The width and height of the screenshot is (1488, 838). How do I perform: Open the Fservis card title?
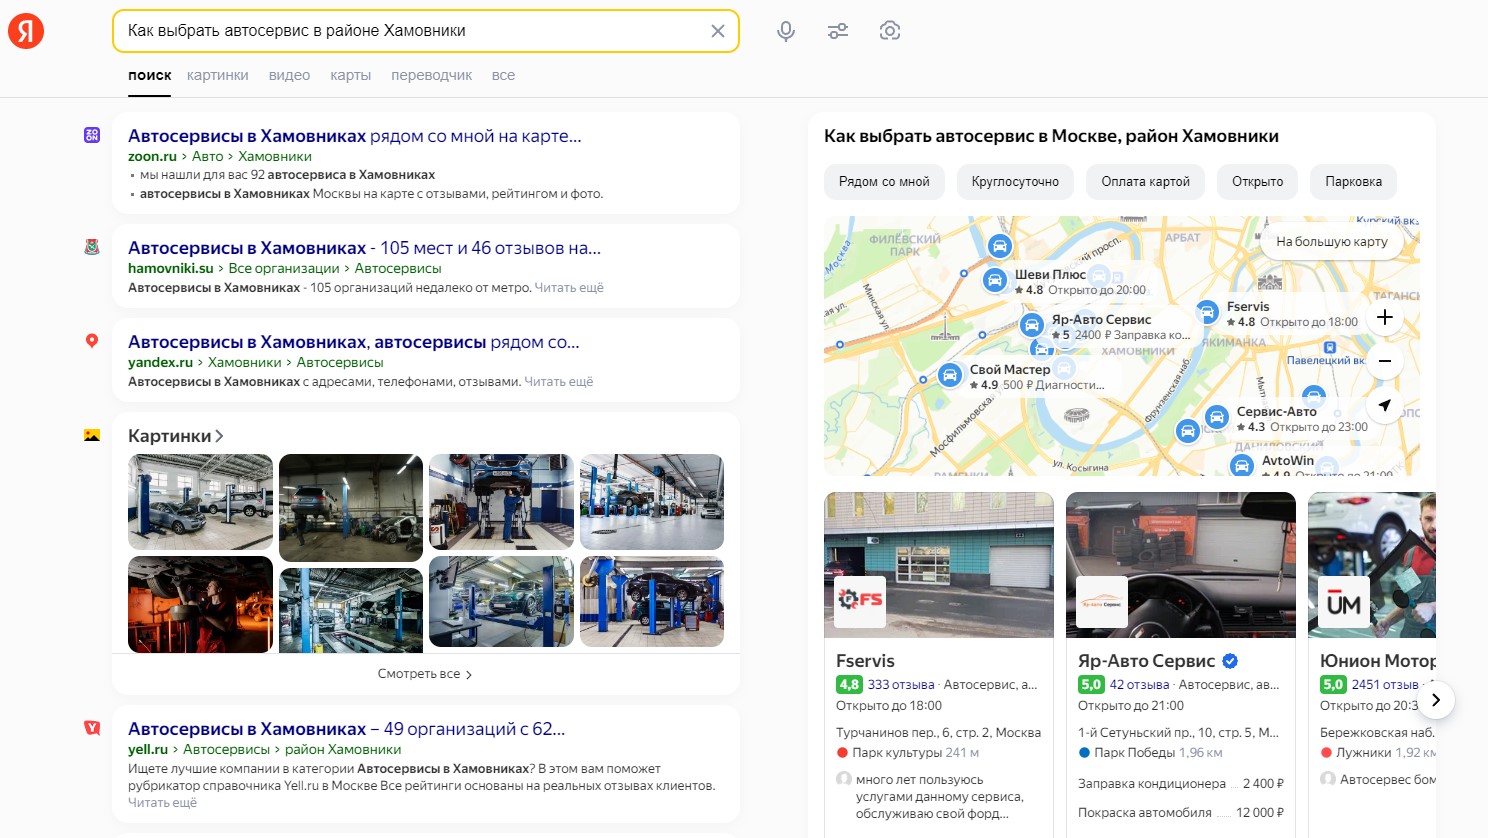tap(865, 661)
